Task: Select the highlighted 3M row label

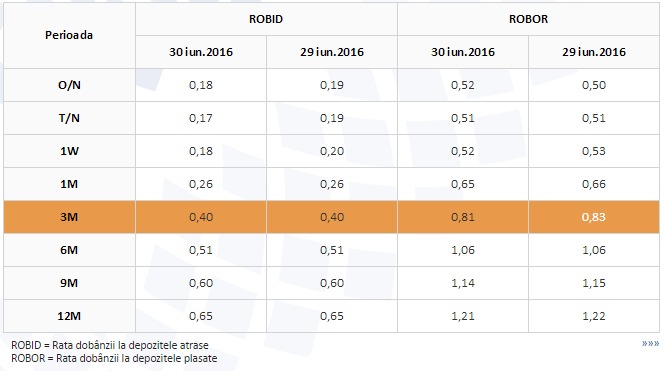Action: 69,217
